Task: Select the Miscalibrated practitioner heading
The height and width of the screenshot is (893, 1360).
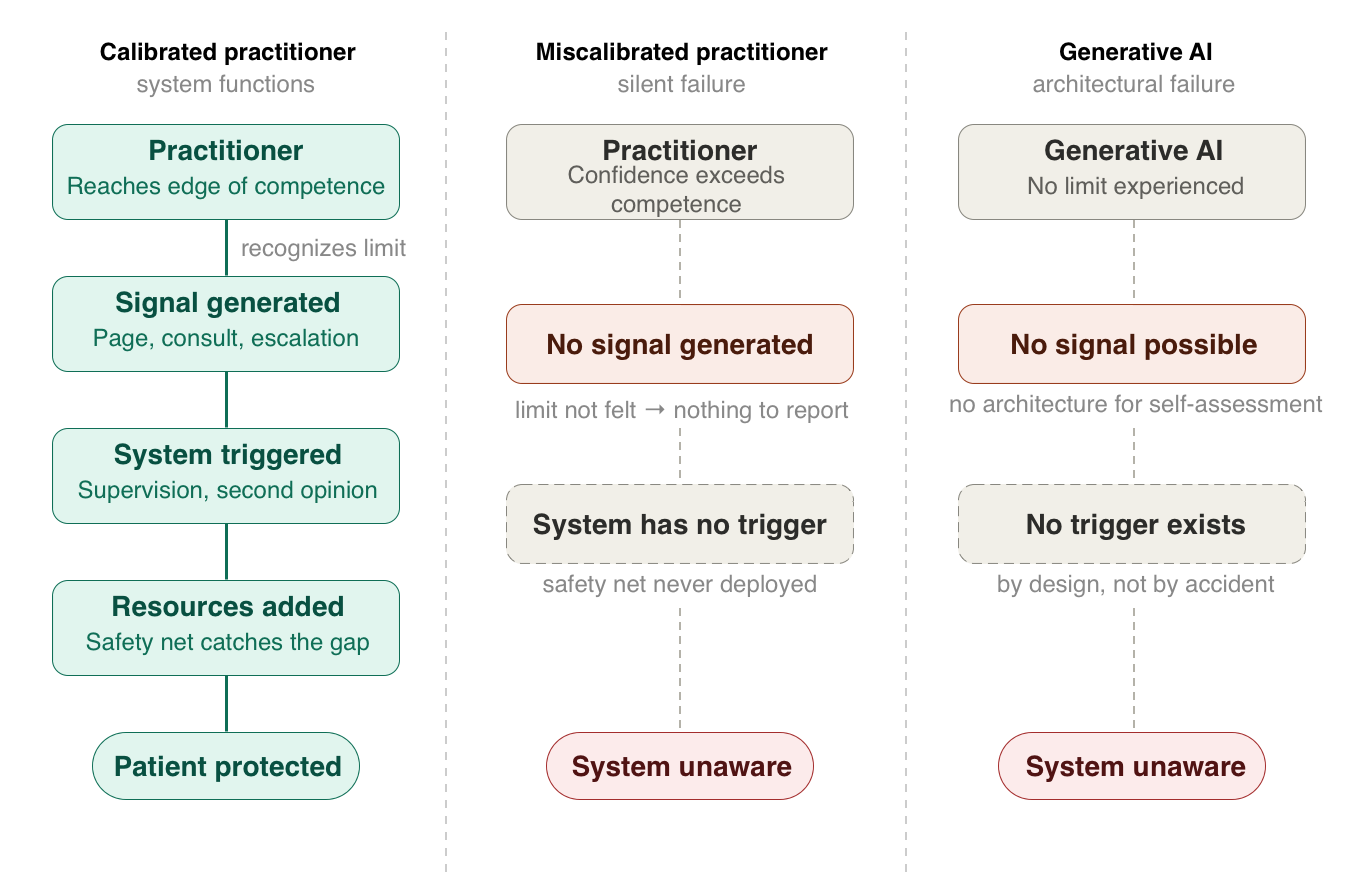Action: [681, 52]
